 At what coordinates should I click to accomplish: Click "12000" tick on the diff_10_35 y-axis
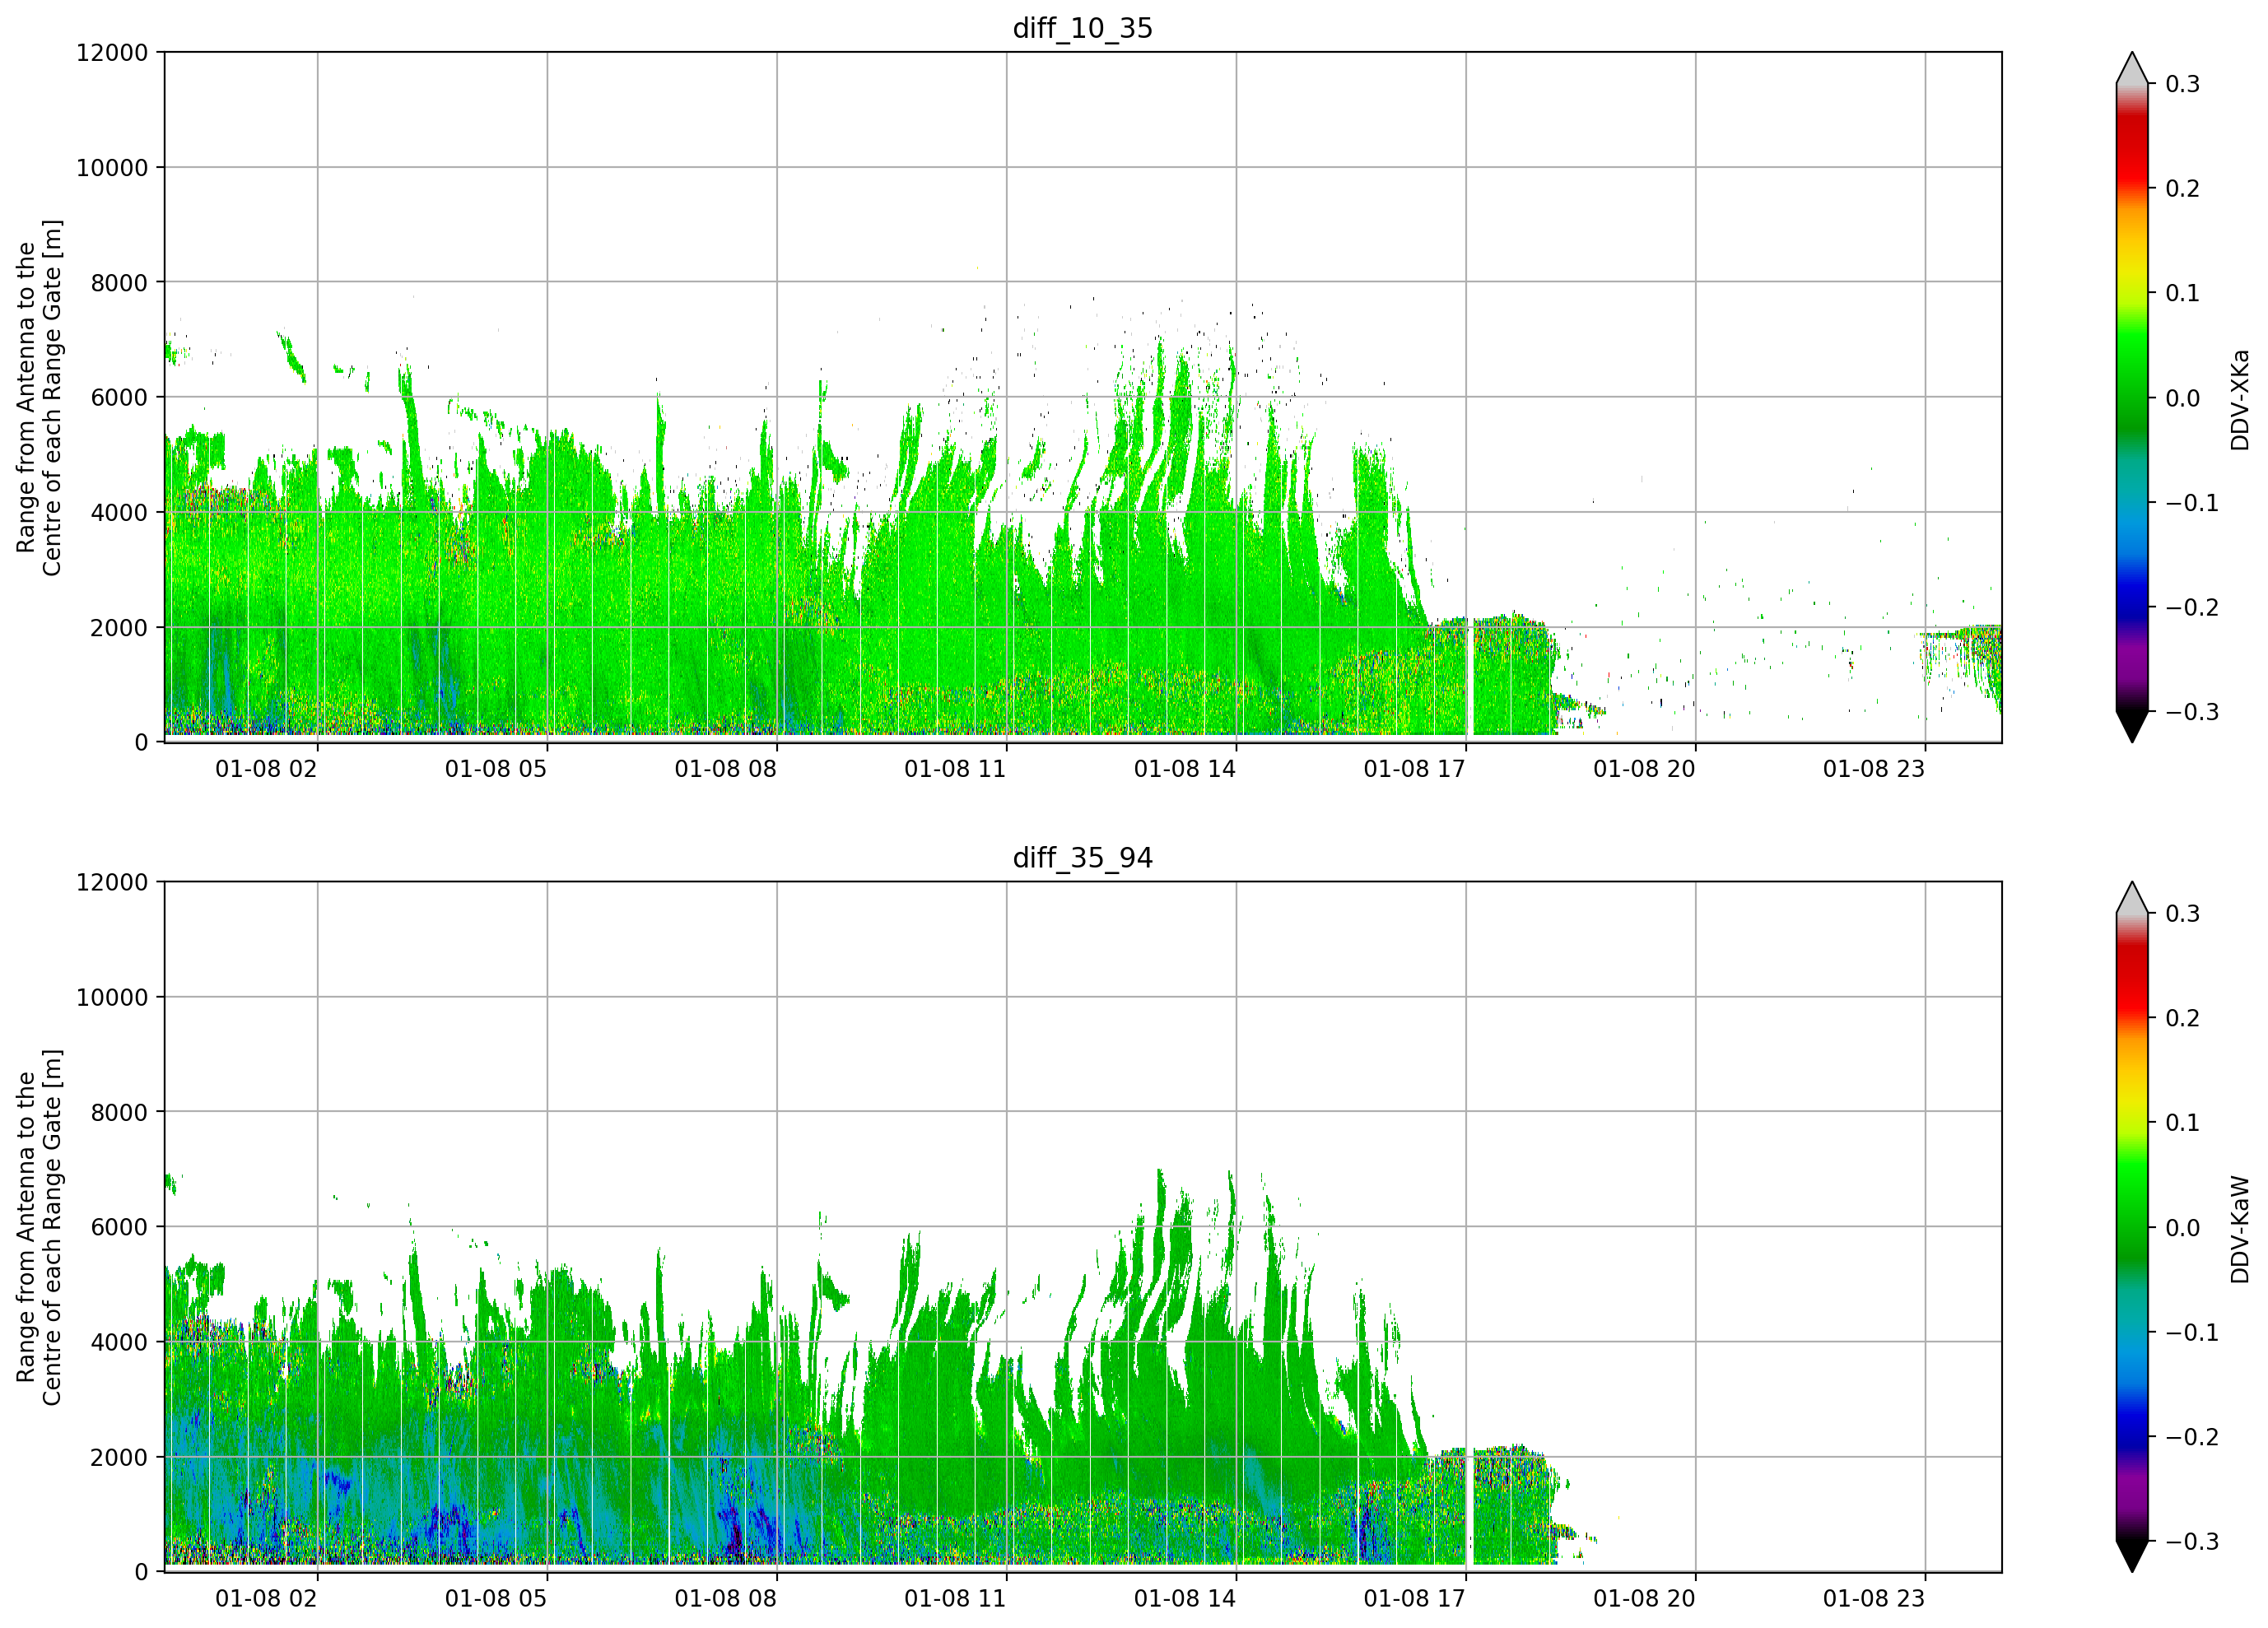pos(112,53)
